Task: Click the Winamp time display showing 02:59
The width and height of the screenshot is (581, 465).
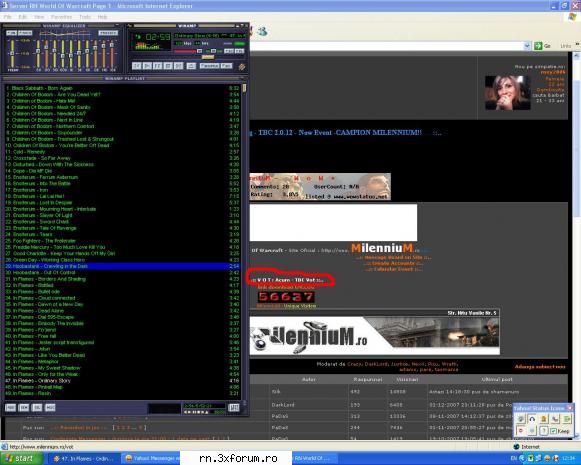Action: [x=157, y=37]
